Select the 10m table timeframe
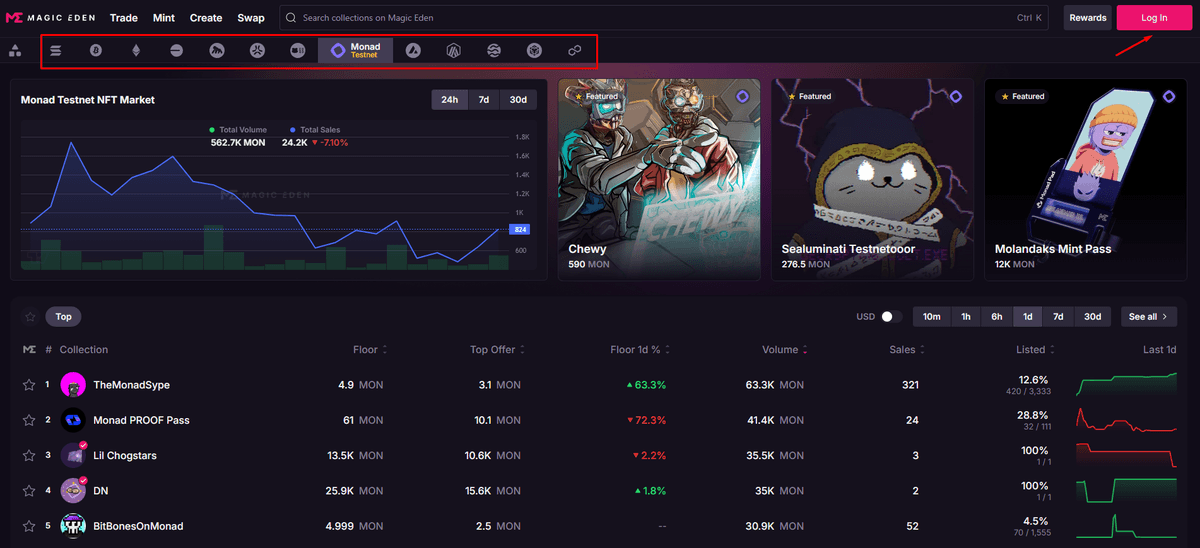This screenshot has width=1200, height=548. tap(931, 317)
